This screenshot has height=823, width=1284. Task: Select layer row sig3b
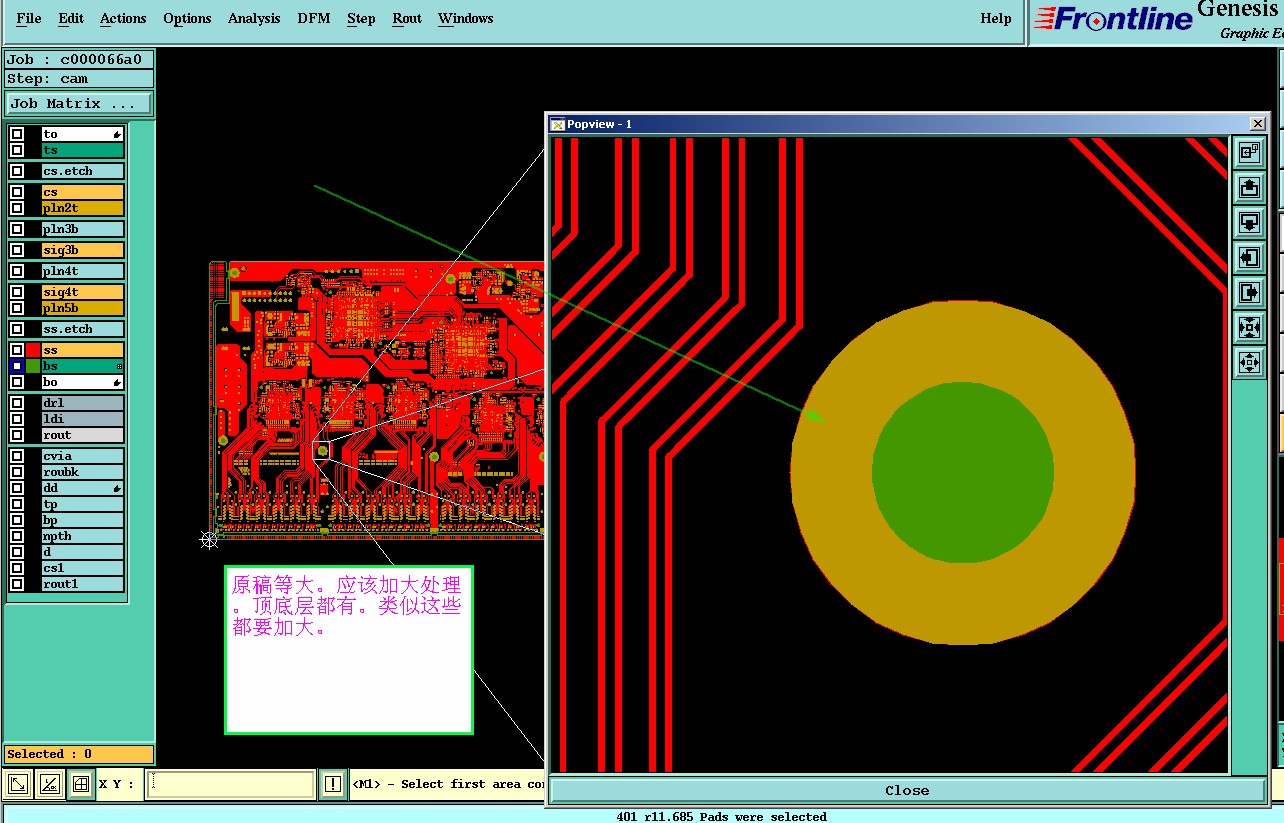coord(83,250)
